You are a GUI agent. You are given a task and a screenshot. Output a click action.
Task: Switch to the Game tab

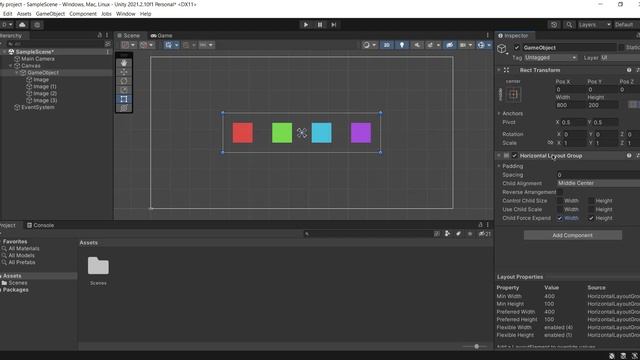point(162,36)
